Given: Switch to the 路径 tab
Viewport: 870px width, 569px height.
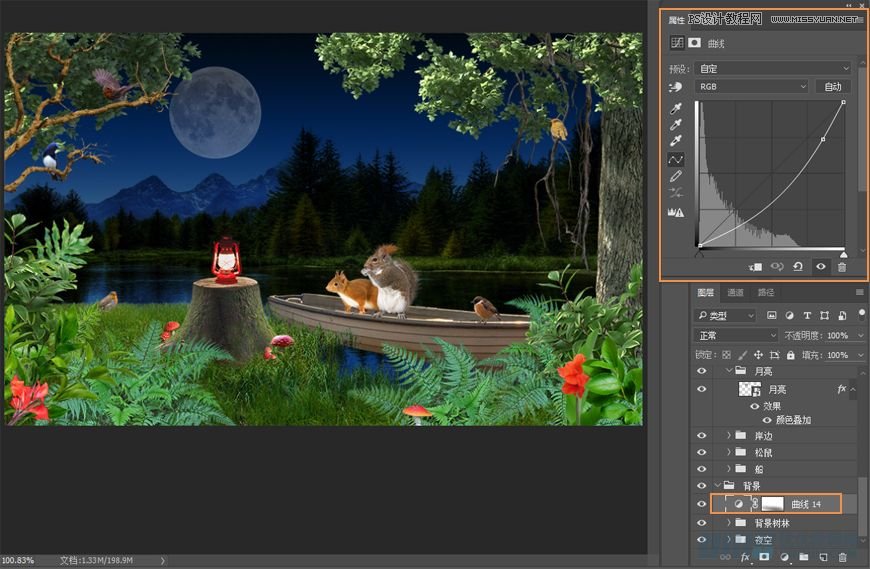Looking at the screenshot, I should click(x=766, y=293).
